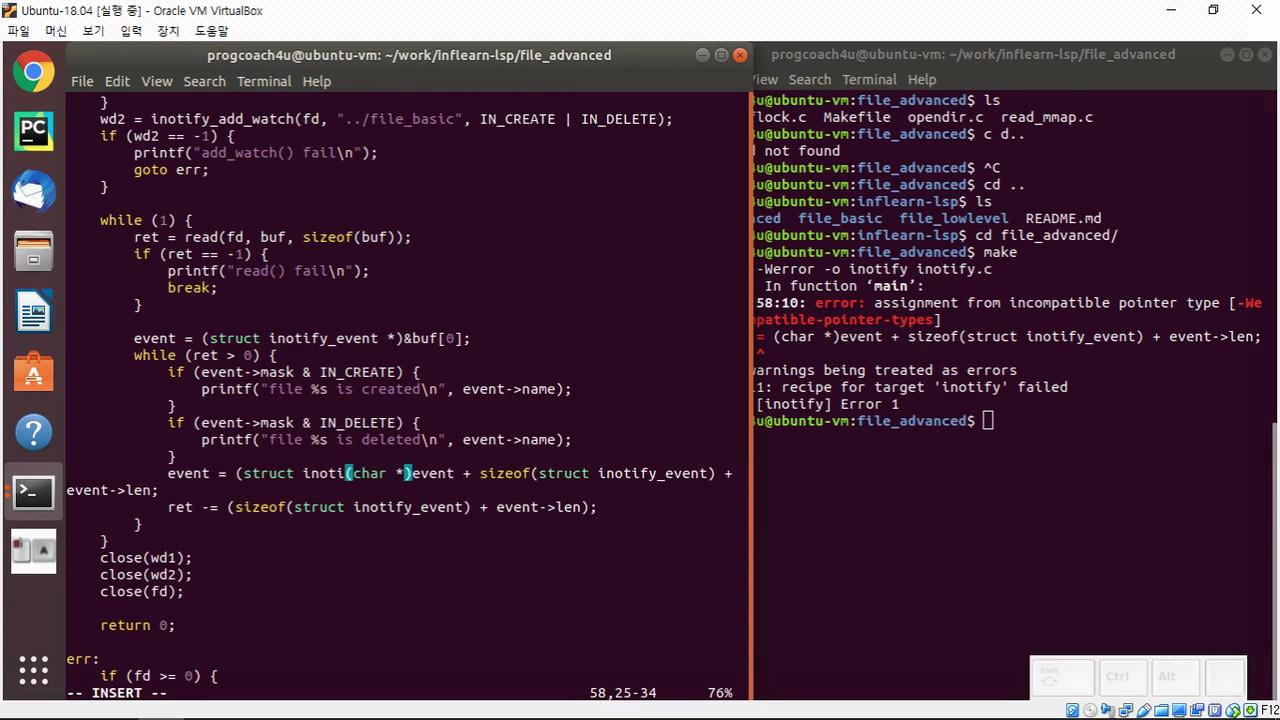The image size is (1280, 720).
Task: Click '-- INSERT --' mode indicator
Action: pyautogui.click(x=116, y=693)
